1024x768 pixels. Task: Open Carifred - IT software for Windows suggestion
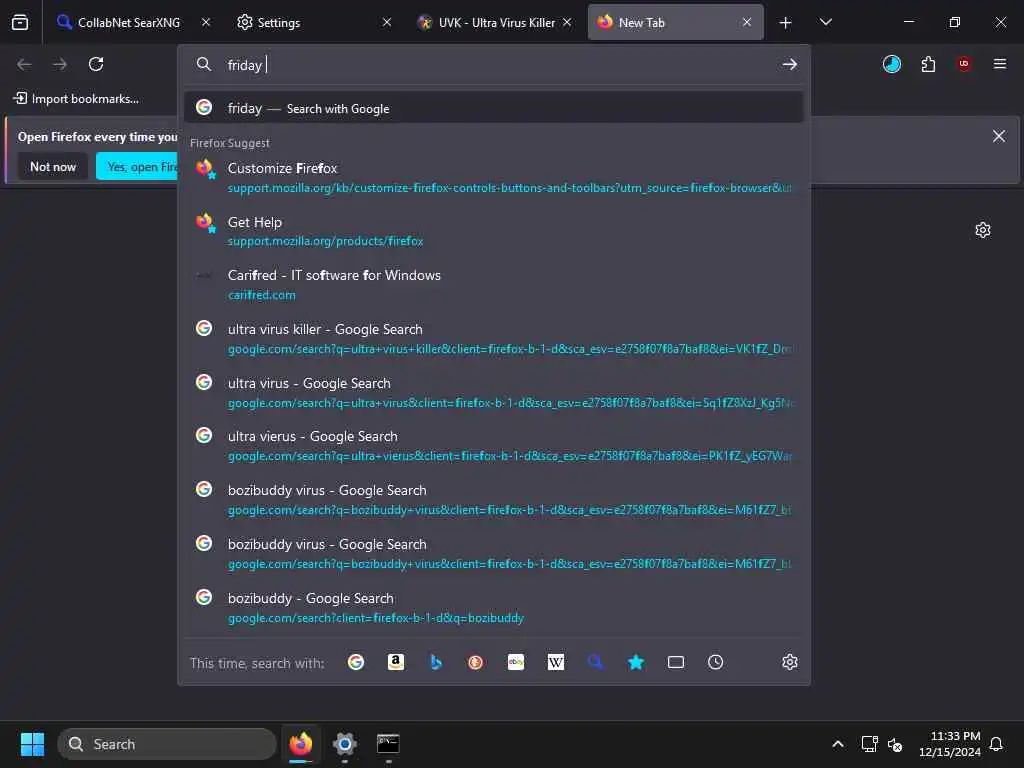(494, 285)
